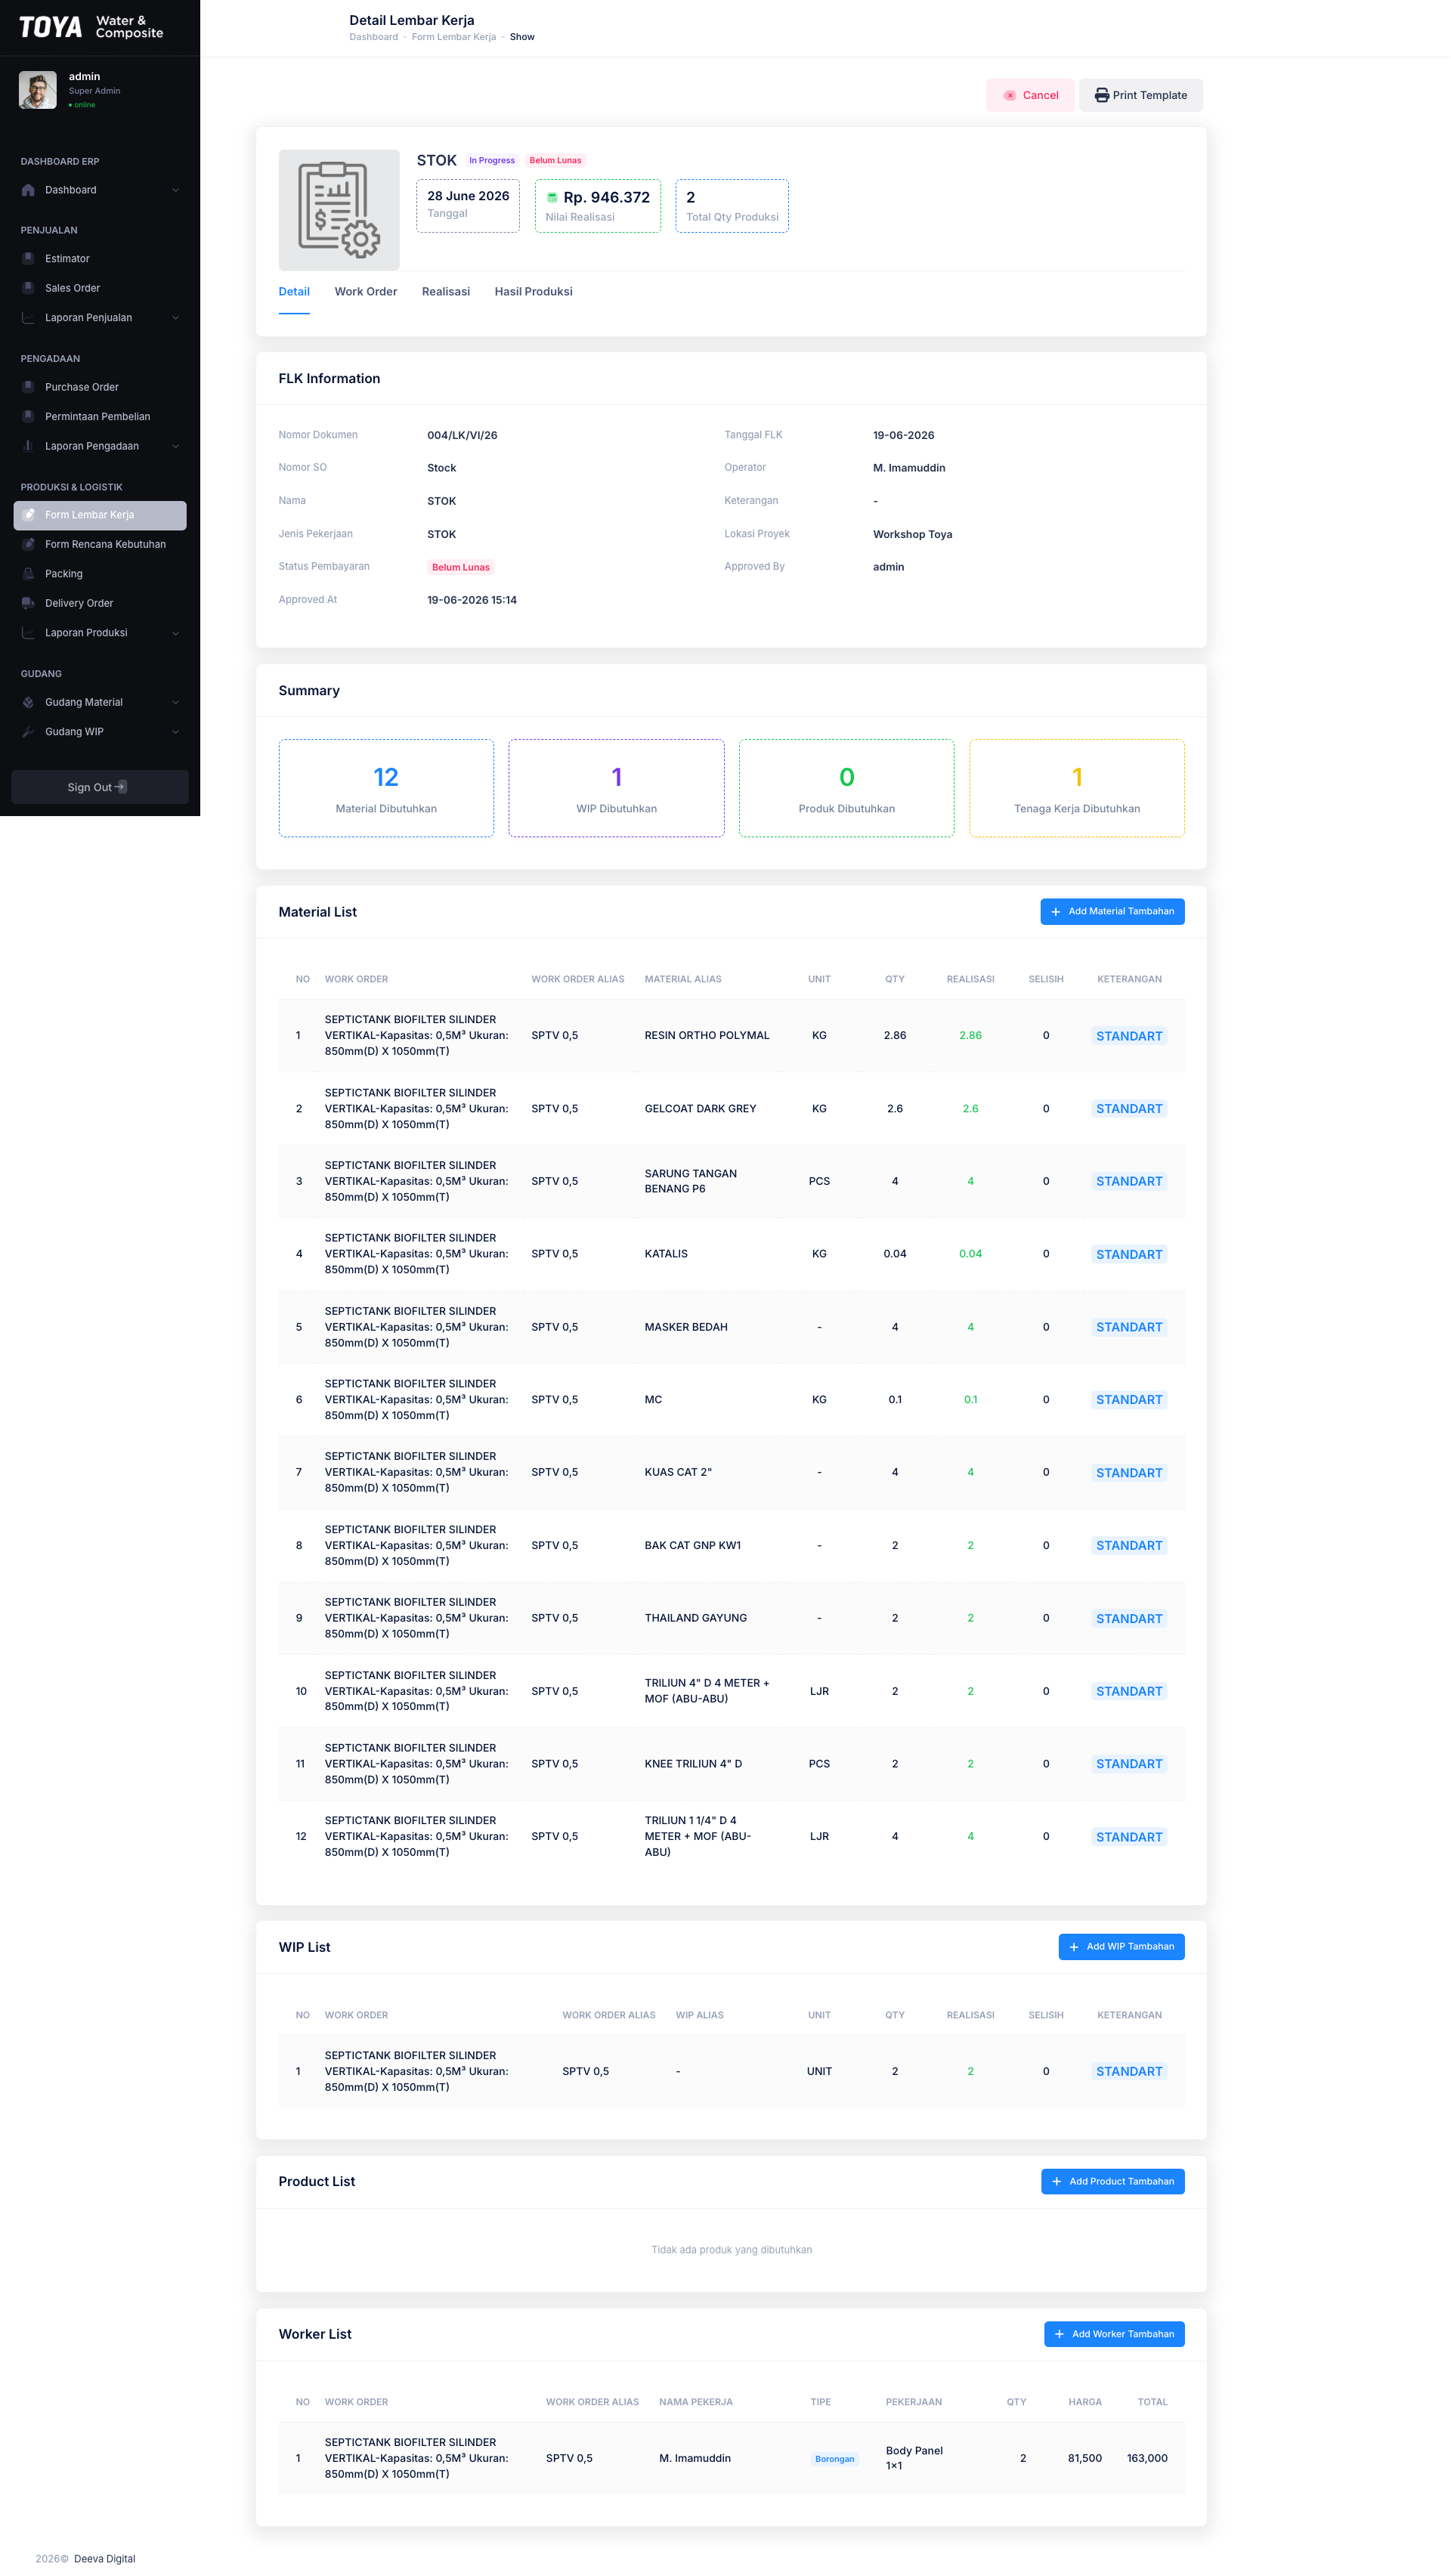Click the Cancel button
1451x2576 pixels.
(x=1030, y=95)
